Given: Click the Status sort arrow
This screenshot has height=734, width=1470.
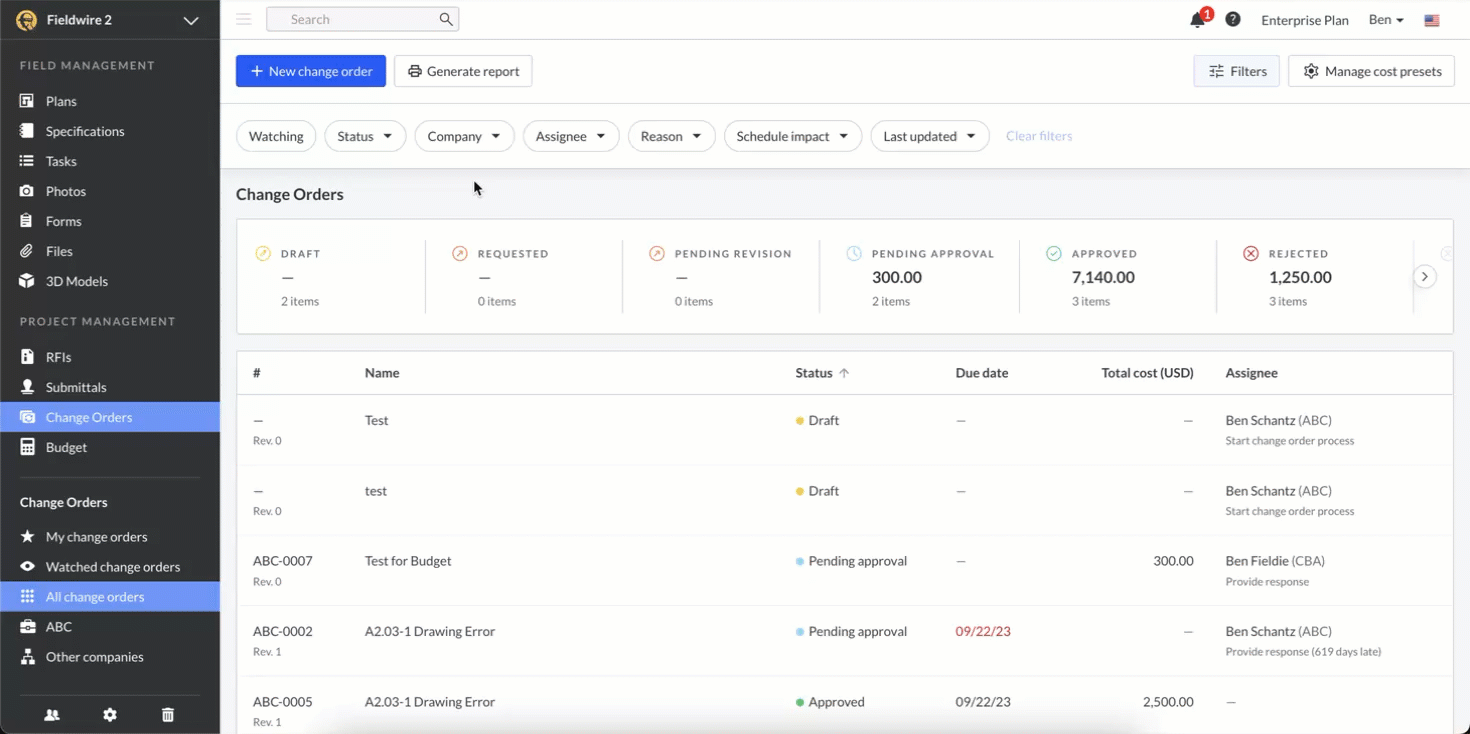Looking at the screenshot, I should [844, 373].
